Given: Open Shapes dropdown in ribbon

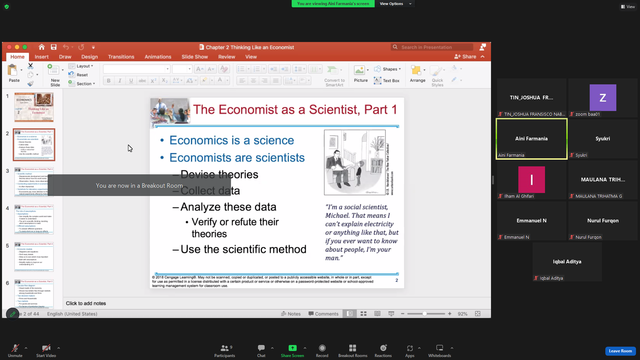Looking at the screenshot, I should (x=388, y=69).
